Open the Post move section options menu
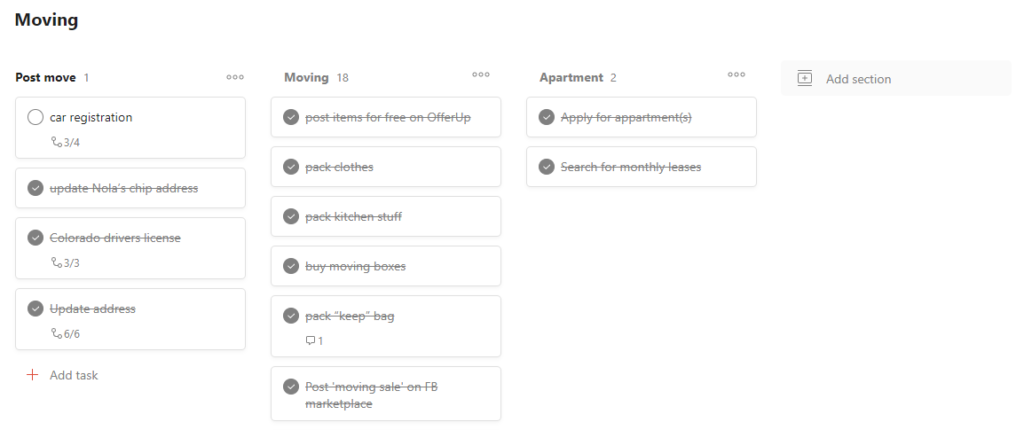 click(x=235, y=77)
